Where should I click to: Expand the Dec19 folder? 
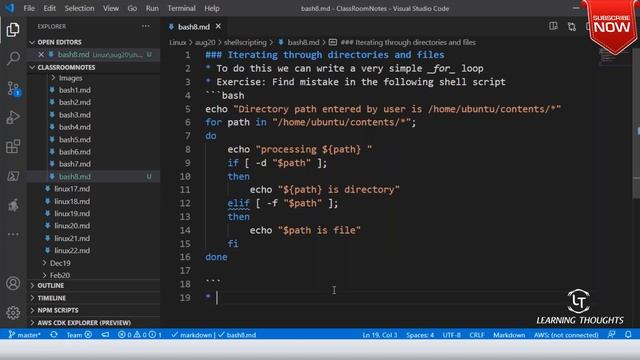(x=57, y=263)
